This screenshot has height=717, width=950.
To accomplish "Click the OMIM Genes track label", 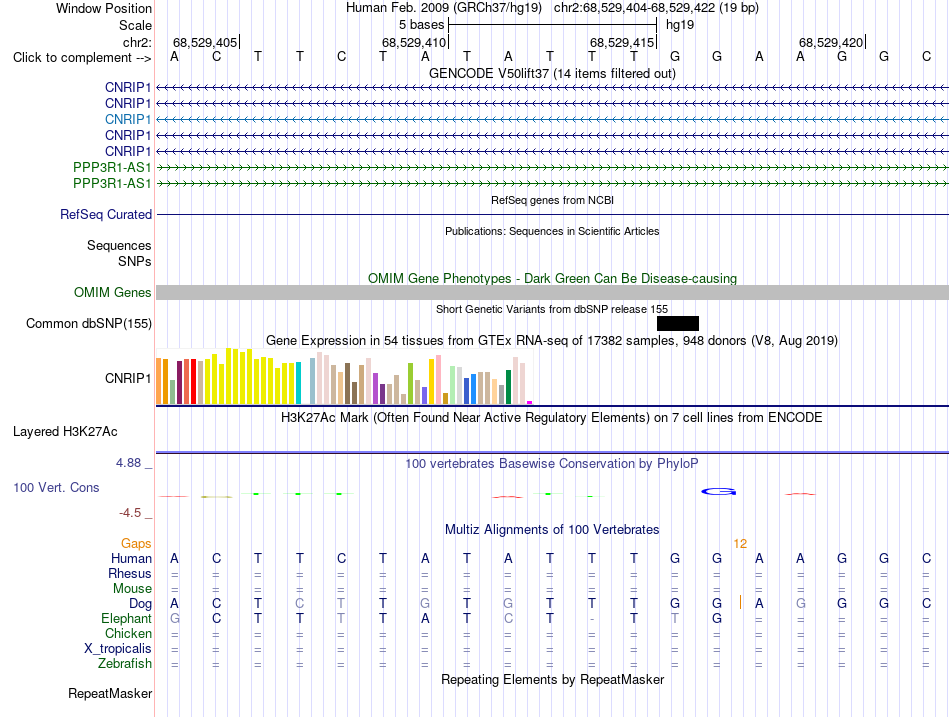I will (x=113, y=293).
